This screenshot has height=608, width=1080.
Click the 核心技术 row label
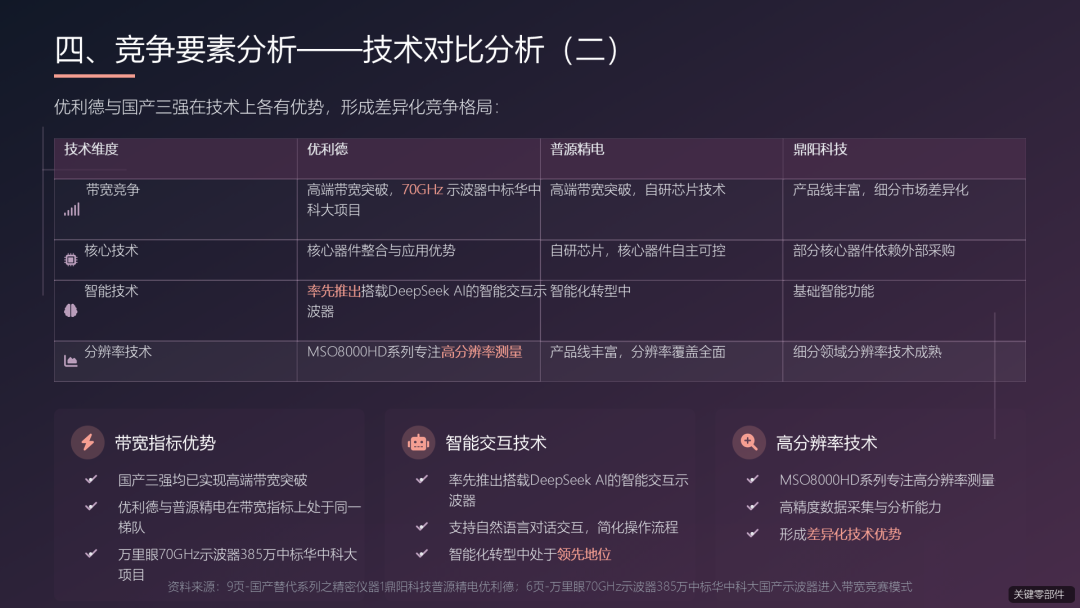click(x=111, y=250)
